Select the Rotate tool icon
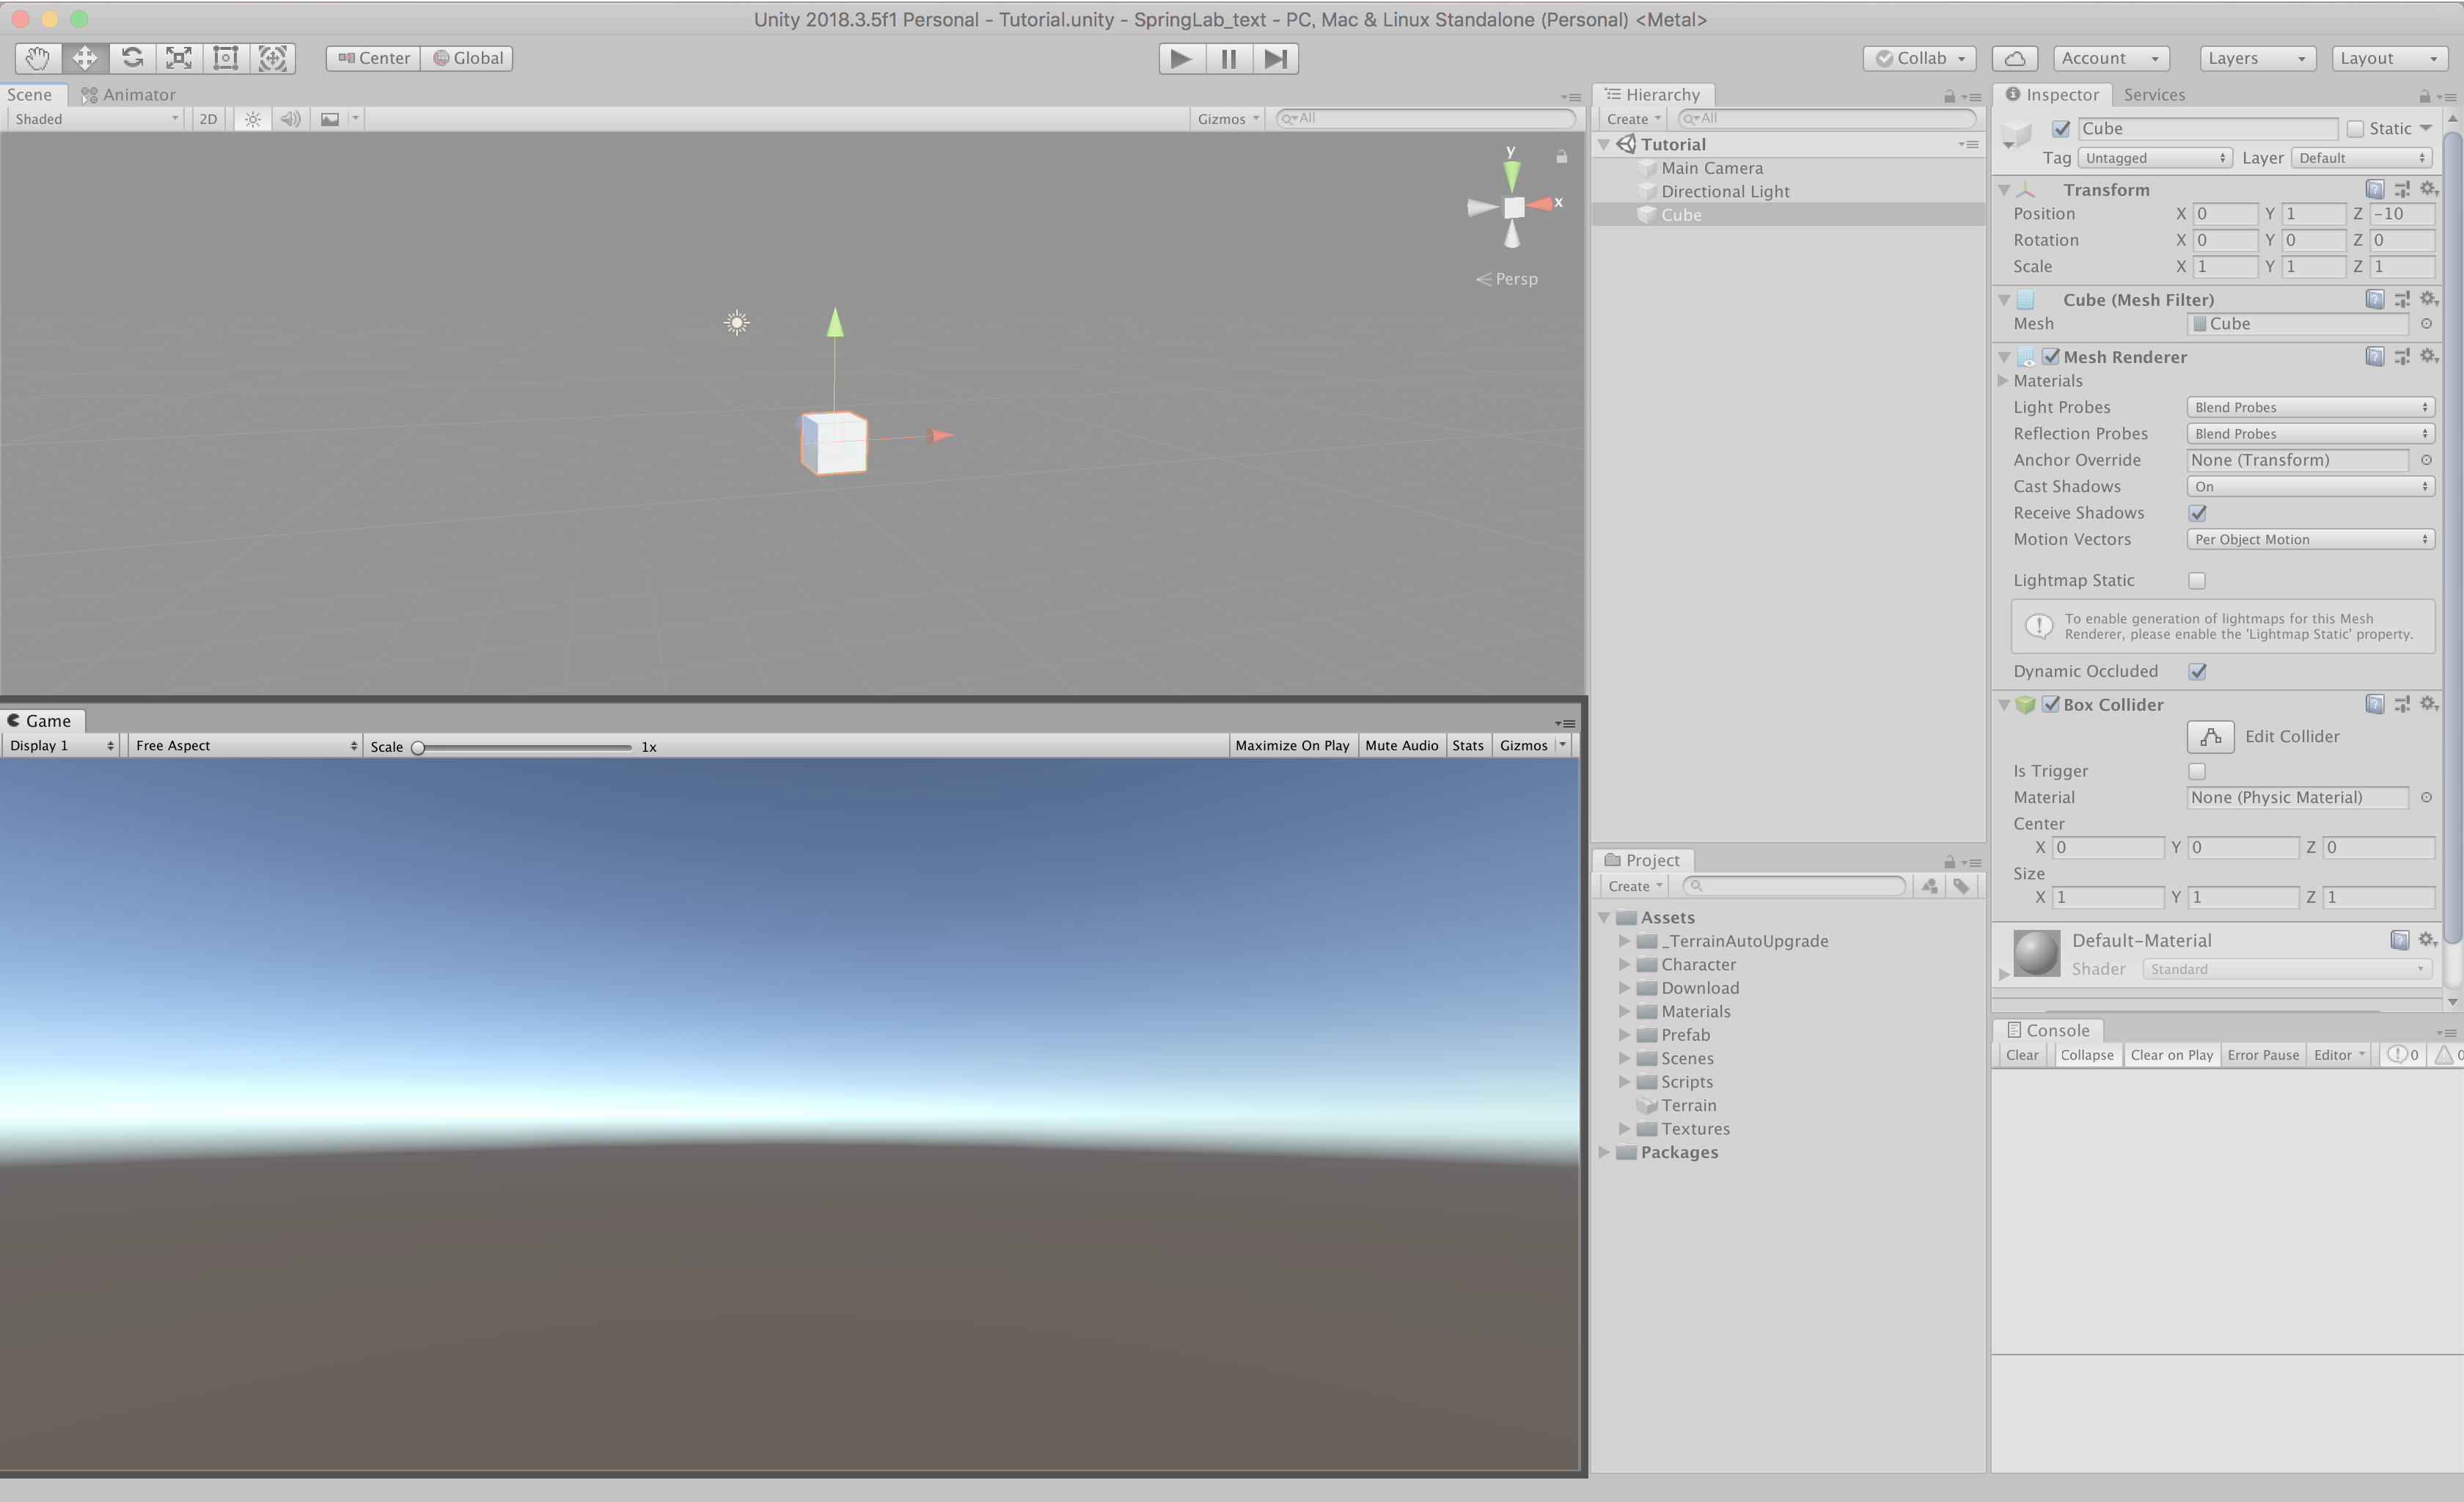The width and height of the screenshot is (2464, 1502). coord(132,58)
